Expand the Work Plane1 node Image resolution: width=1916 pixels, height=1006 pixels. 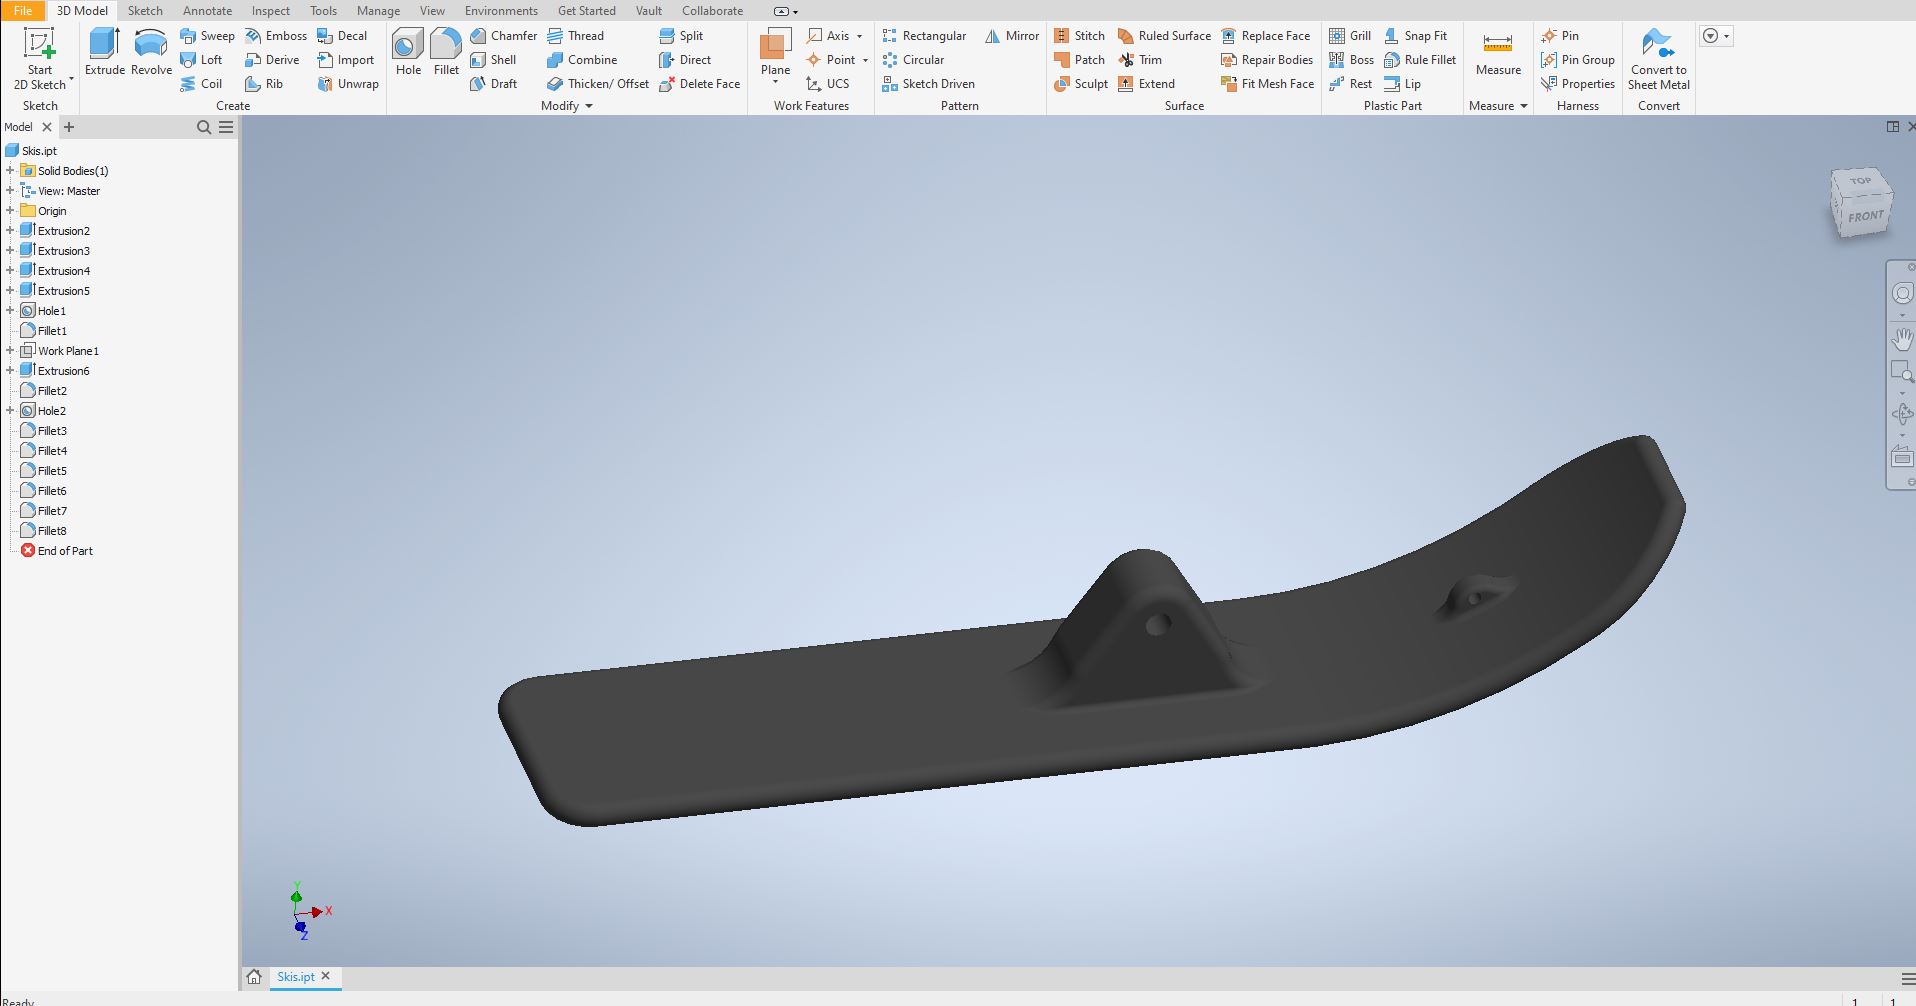[x=10, y=351]
